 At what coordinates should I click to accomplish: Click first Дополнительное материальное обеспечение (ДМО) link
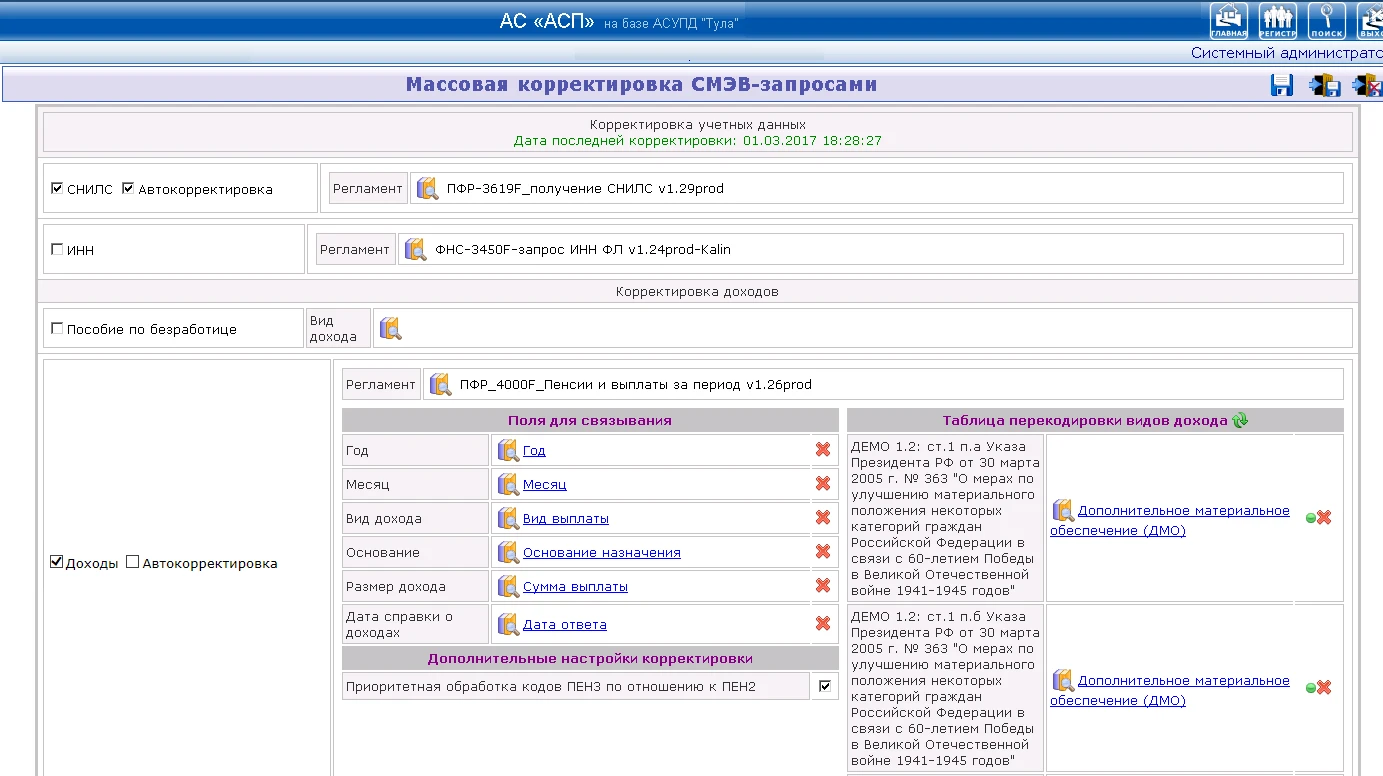pos(1170,521)
